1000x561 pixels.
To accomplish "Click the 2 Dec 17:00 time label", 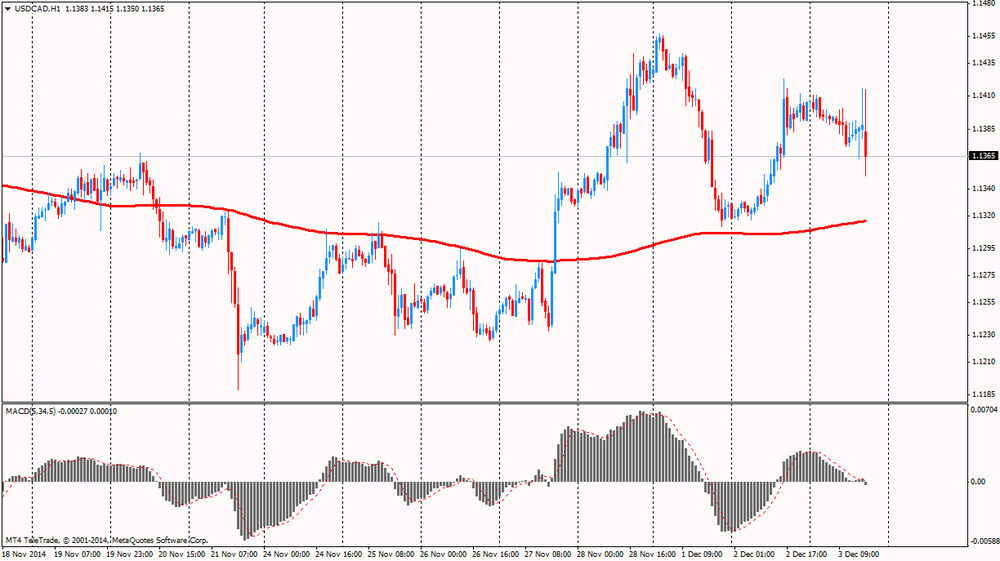I will click(807, 555).
